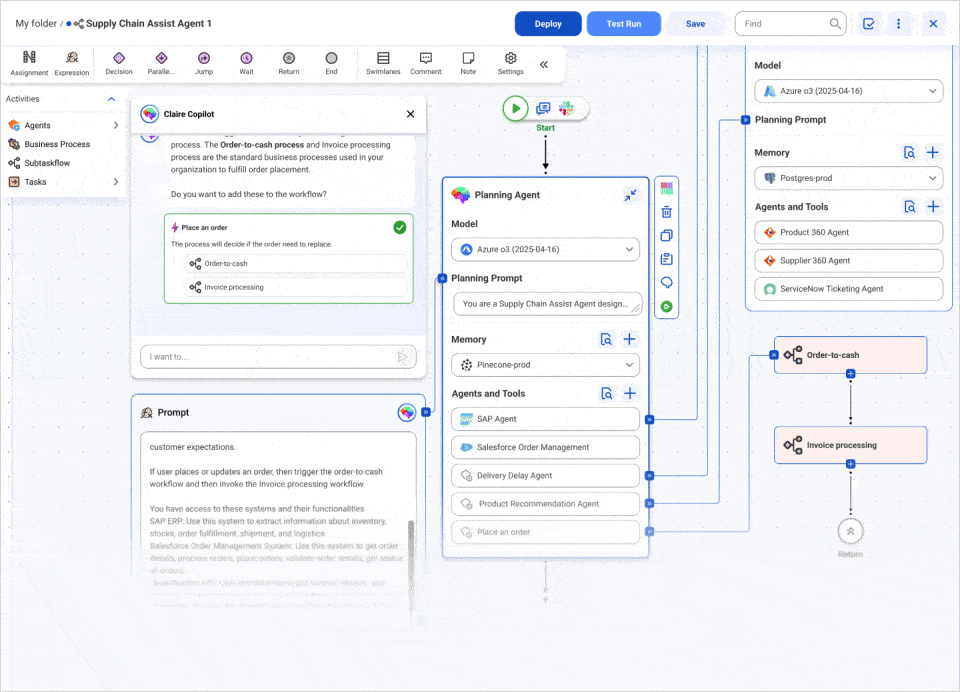Select Order-to-cash in Copilot suggestion

point(295,263)
